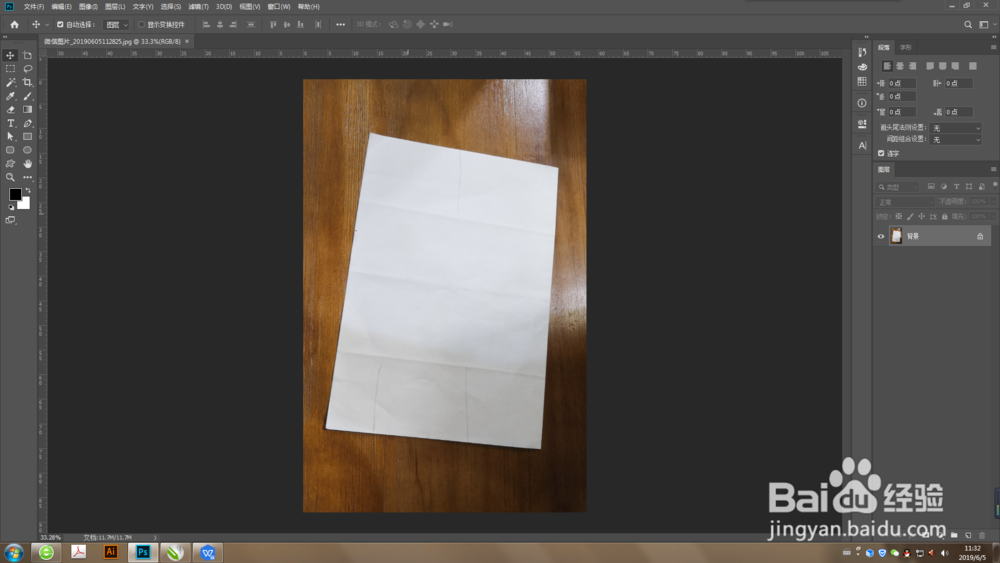
Task: Enable the Show Transform Controls checkbox
Action: click(x=142, y=25)
